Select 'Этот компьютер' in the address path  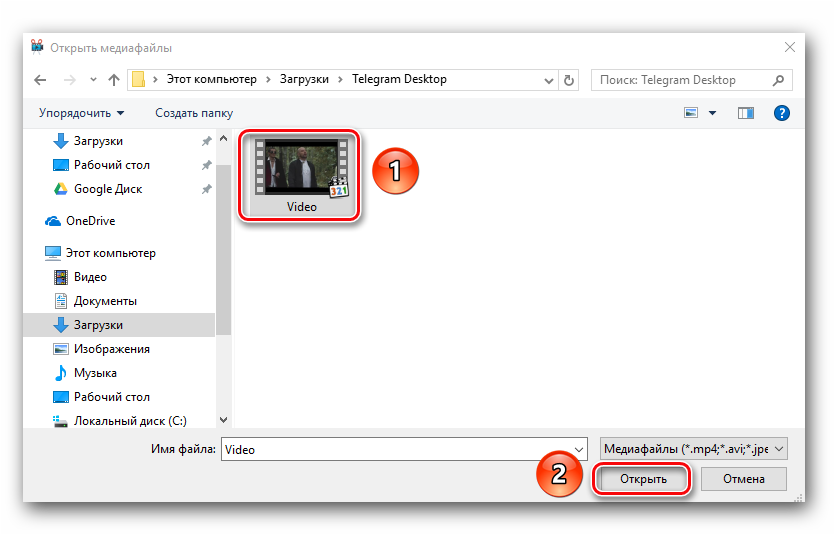click(212, 79)
